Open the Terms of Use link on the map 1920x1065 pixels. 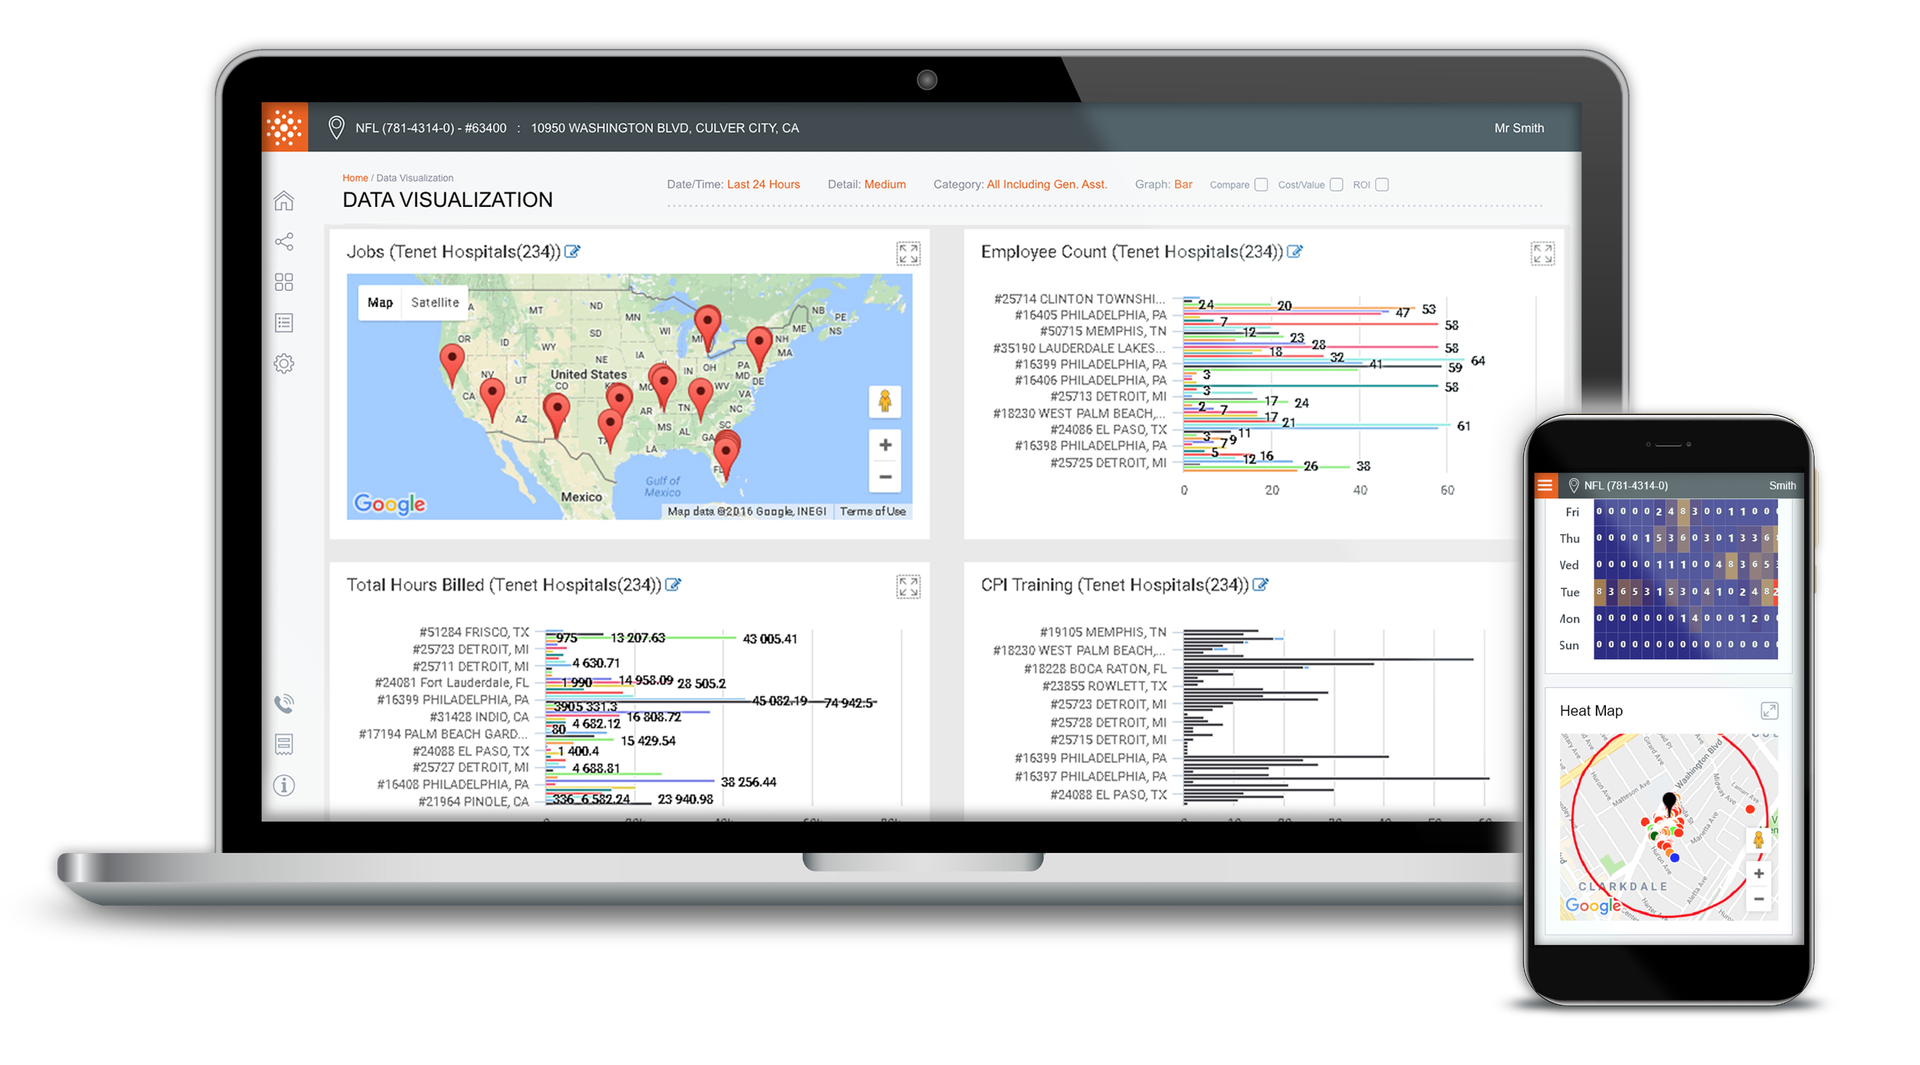click(872, 510)
